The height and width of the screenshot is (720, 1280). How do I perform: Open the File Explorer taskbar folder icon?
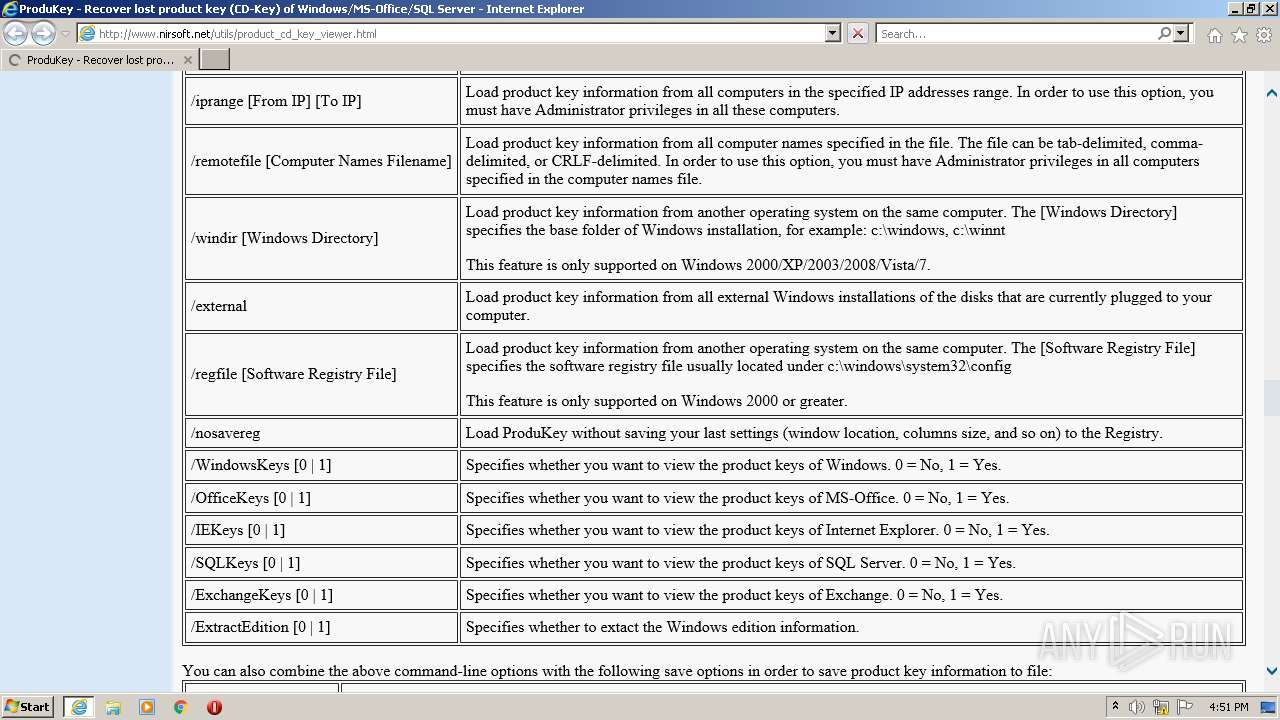113,707
